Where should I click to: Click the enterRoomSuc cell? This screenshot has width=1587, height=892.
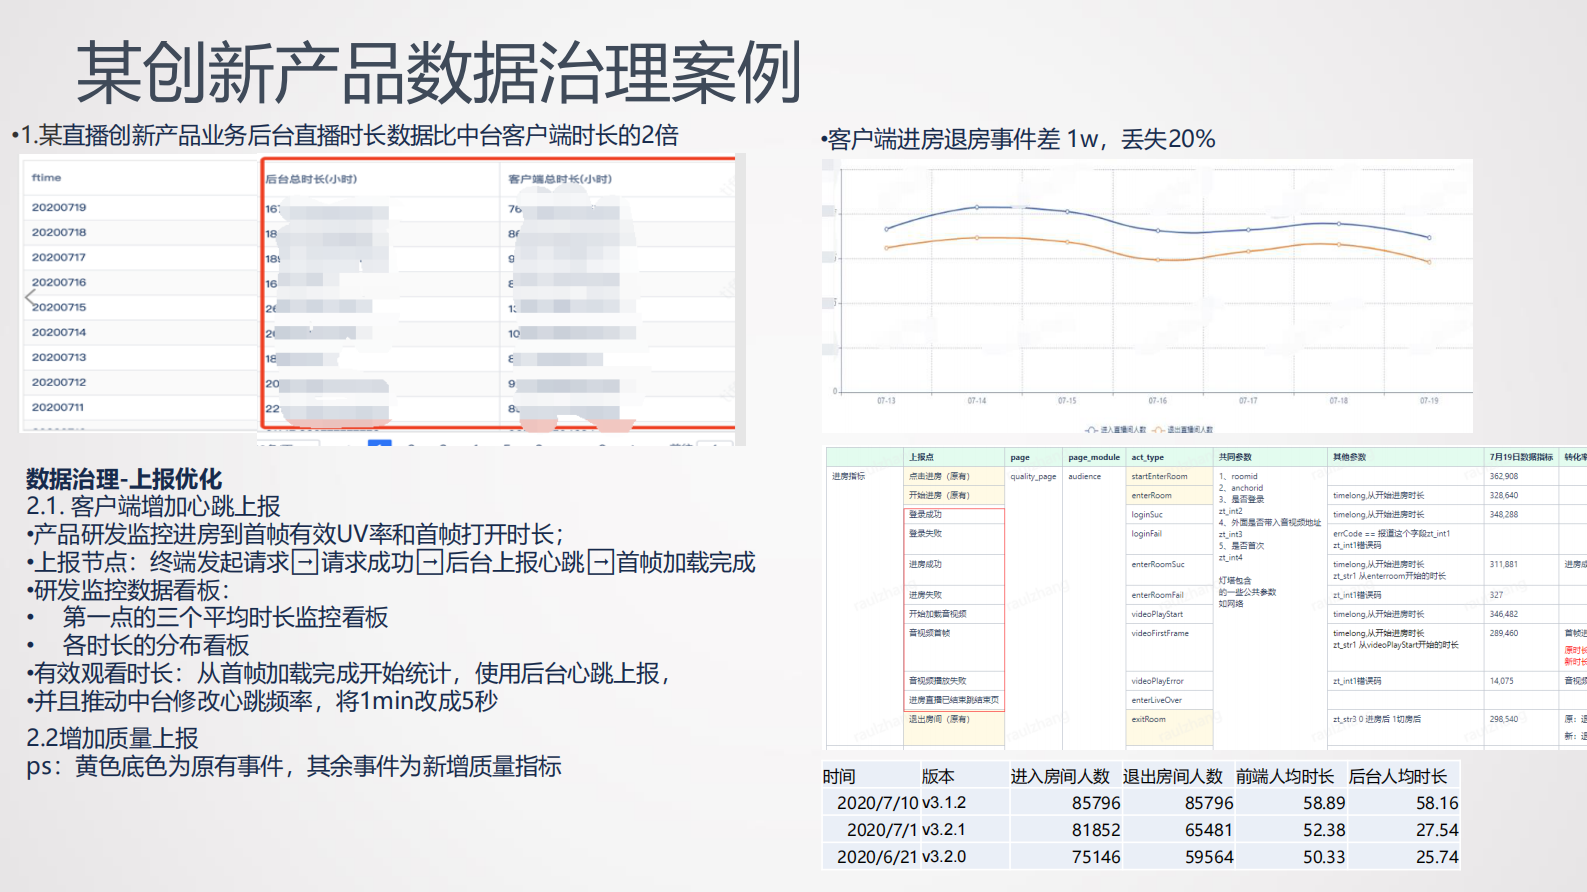1157,564
